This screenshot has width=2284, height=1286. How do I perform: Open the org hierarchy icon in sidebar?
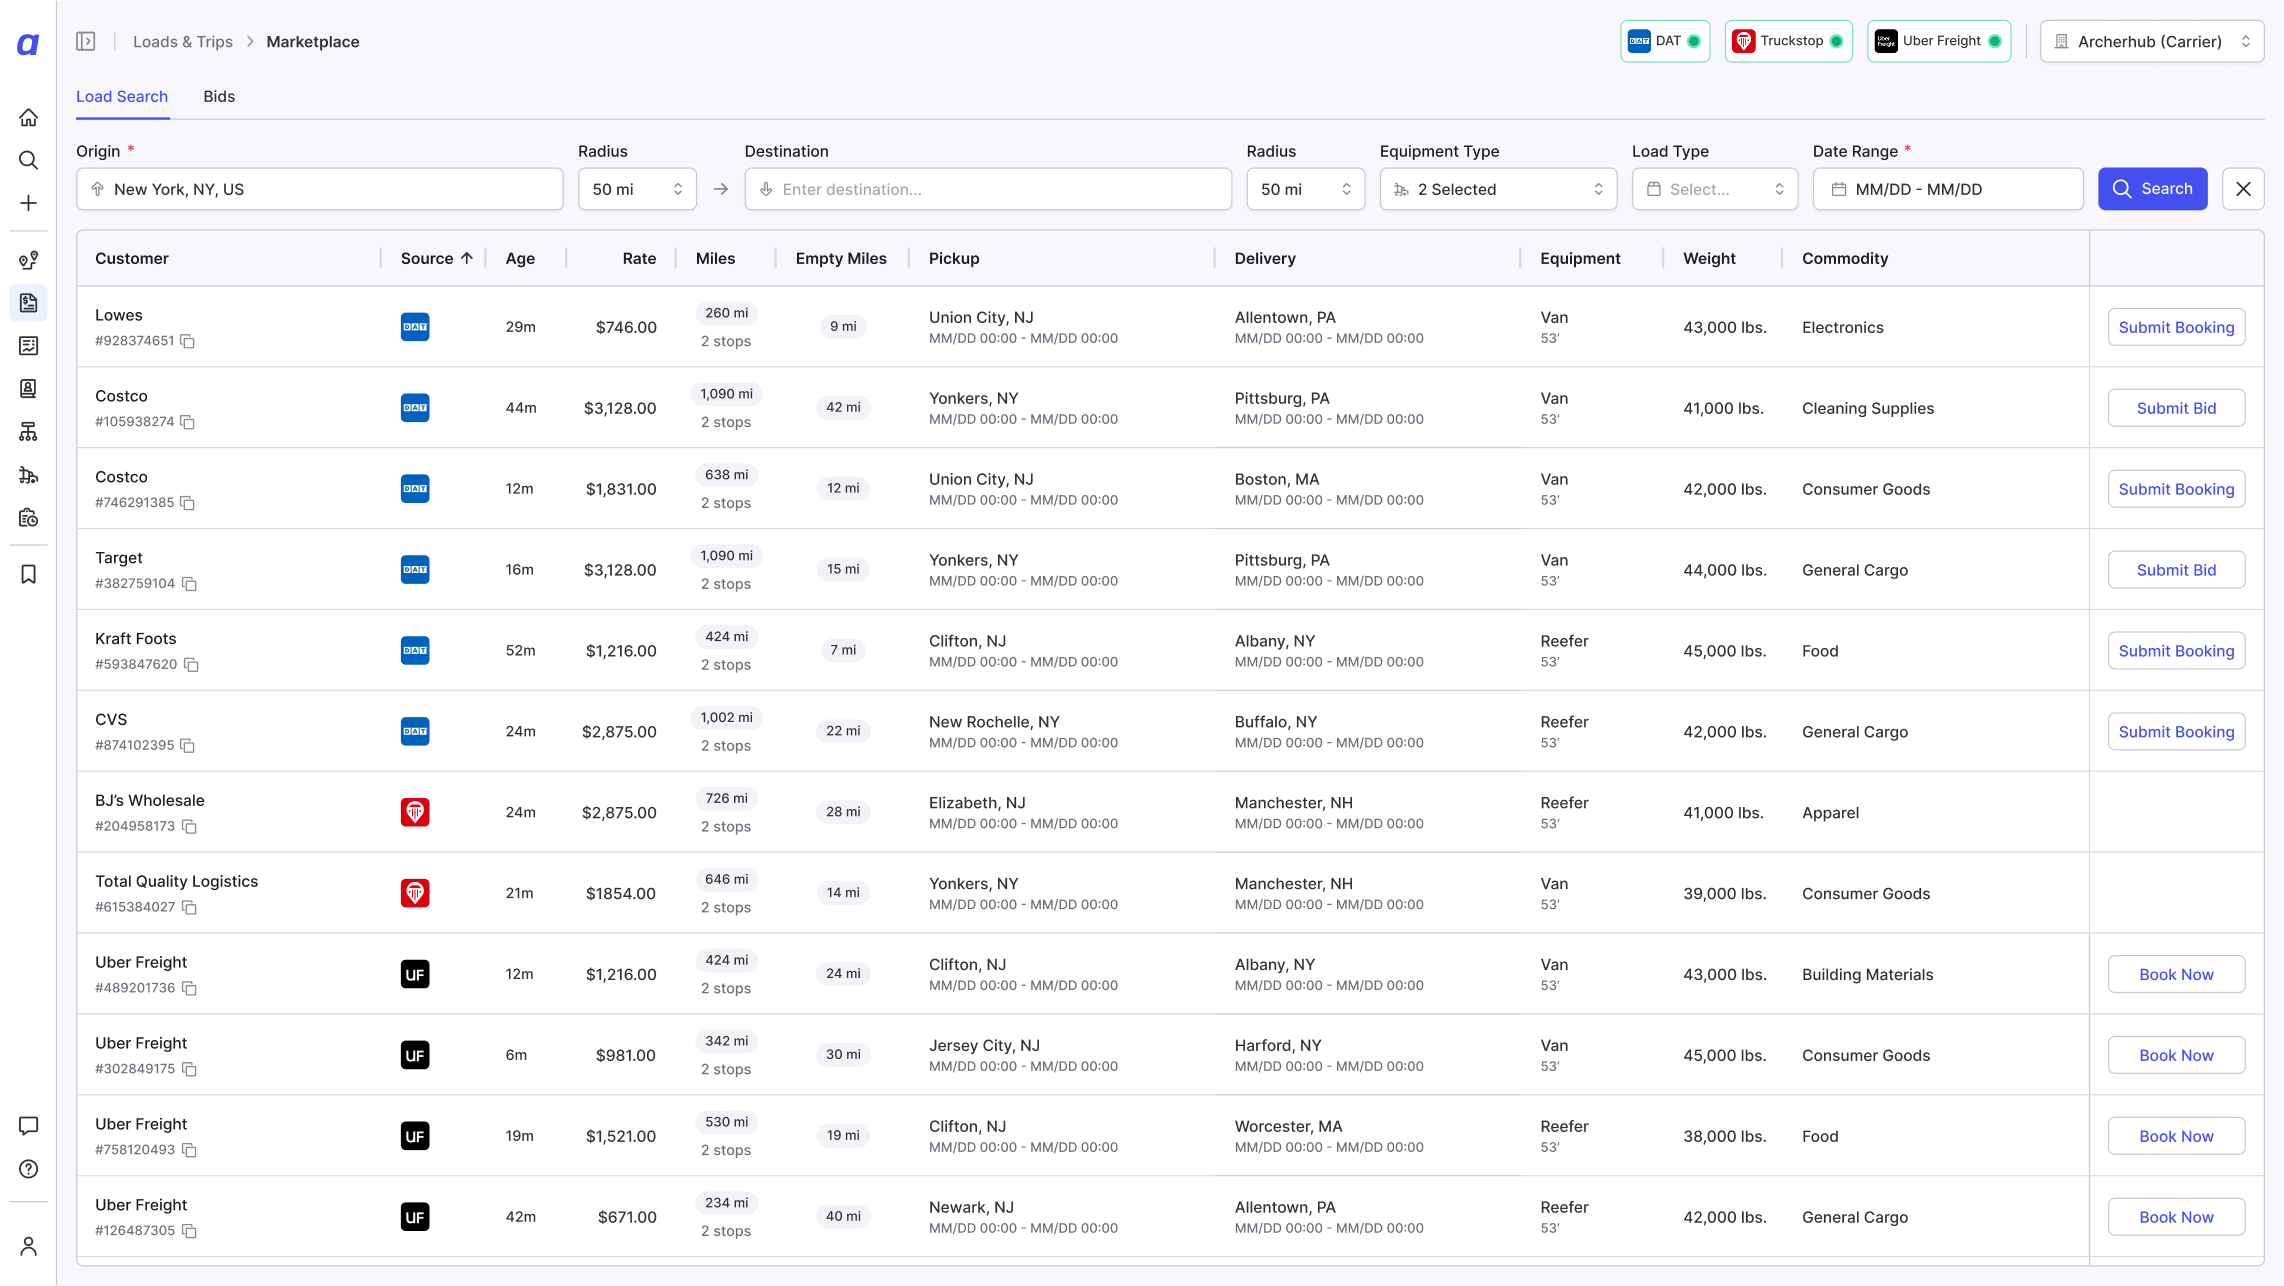28,431
